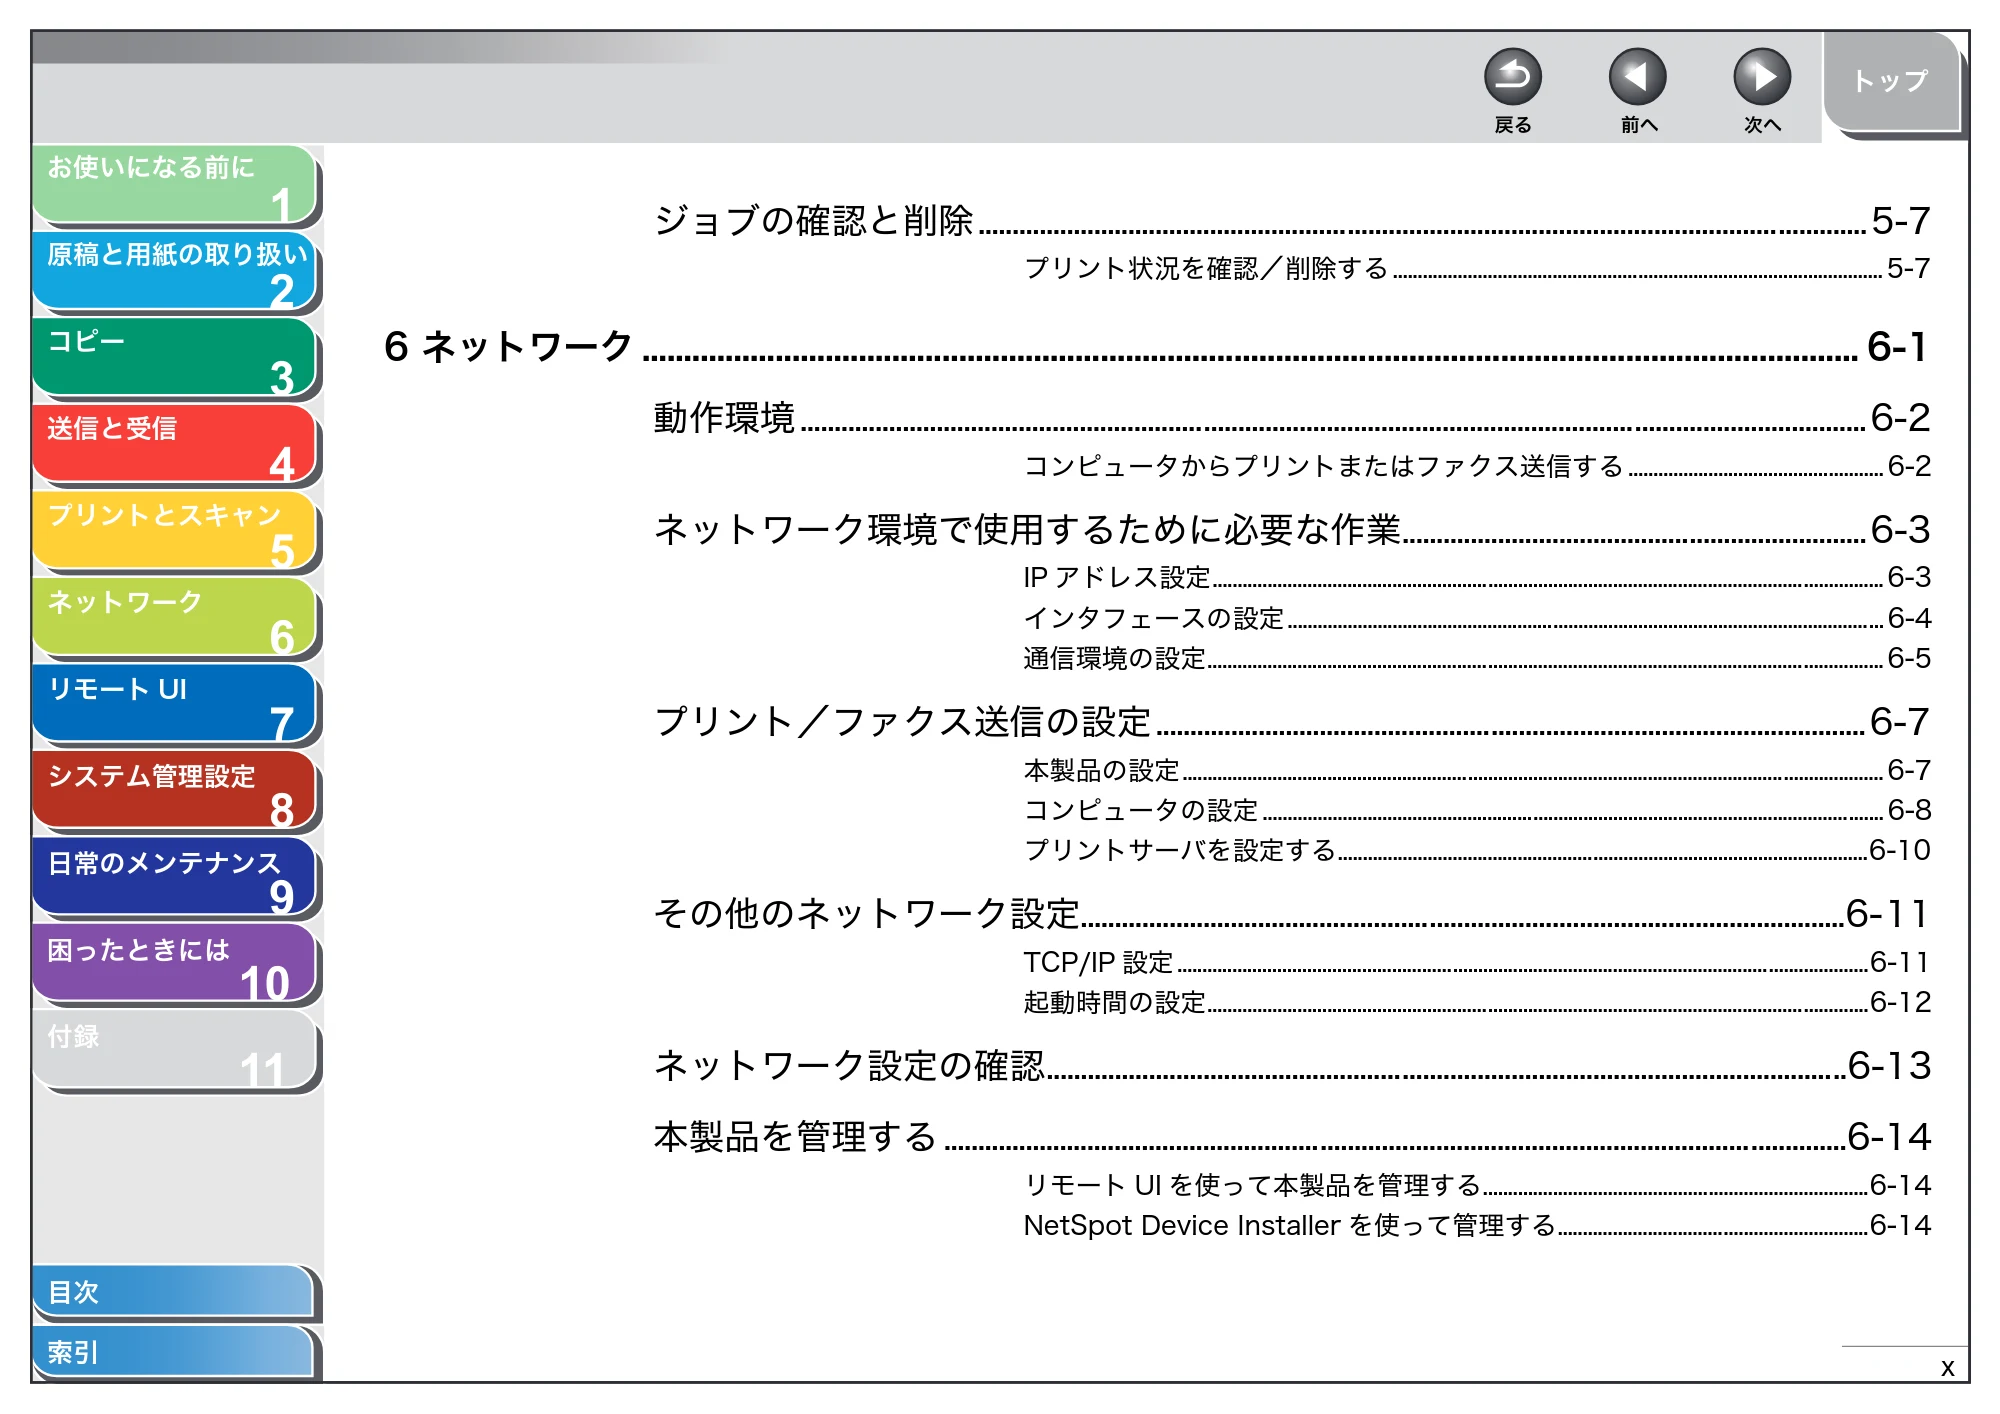Go to 送信と受信 chapter 4 tab
Viewport: 2000px width, 1414px height.
point(175,445)
